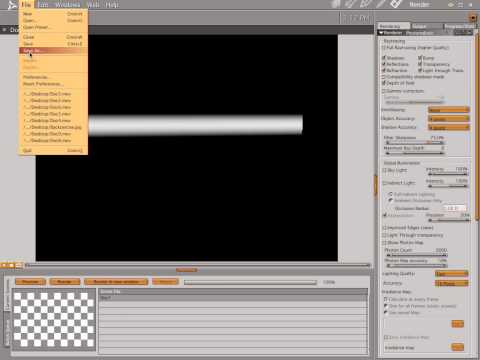Choose Quit at the bottom of the File menu
Viewport: 480px width, 360px height.
(x=53, y=151)
